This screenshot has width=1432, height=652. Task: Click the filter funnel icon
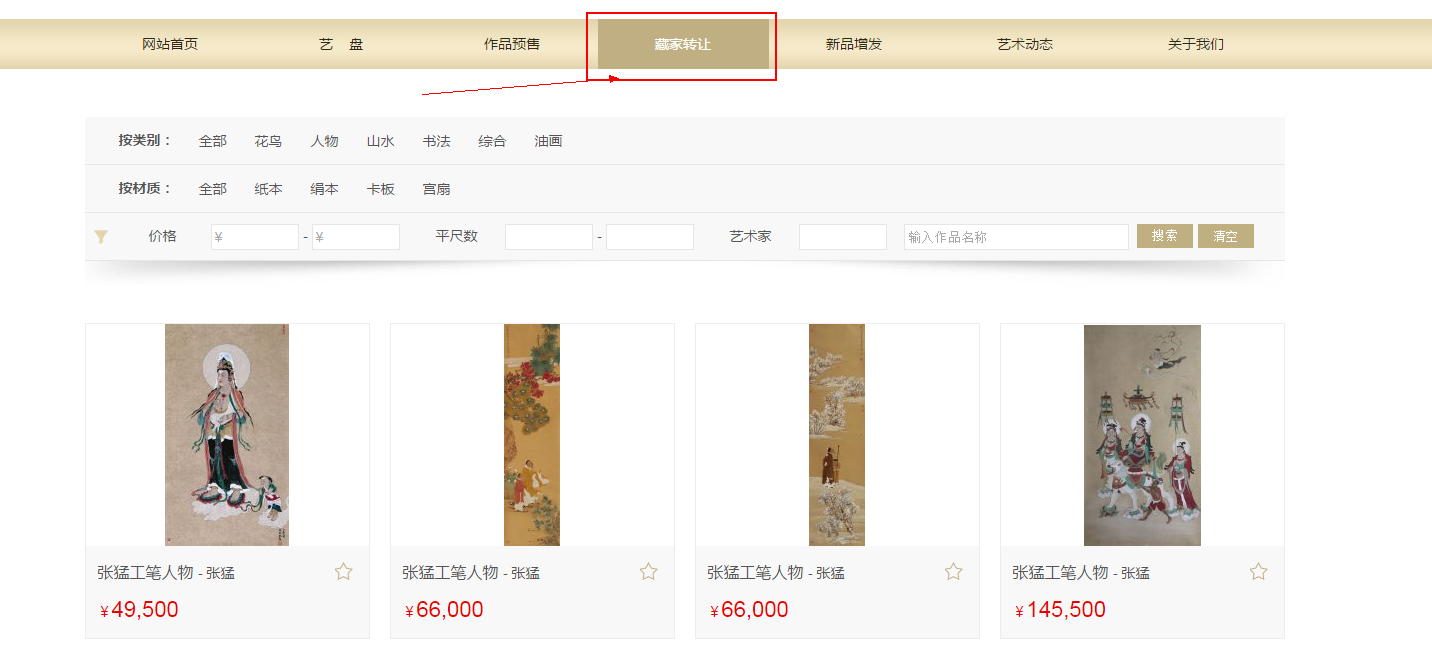tap(101, 237)
